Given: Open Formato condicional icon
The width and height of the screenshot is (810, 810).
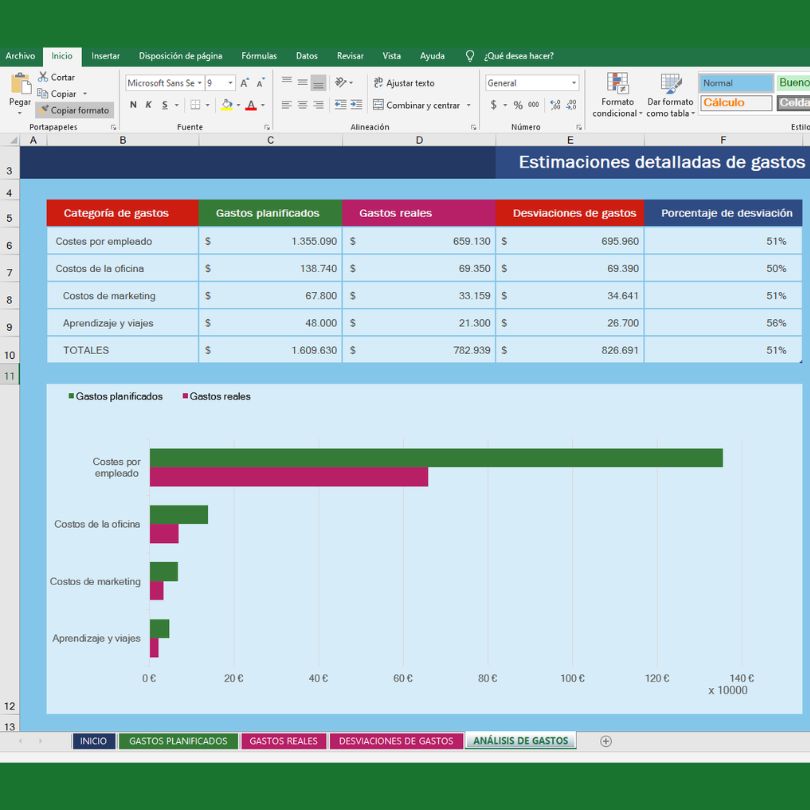Looking at the screenshot, I should 617,84.
